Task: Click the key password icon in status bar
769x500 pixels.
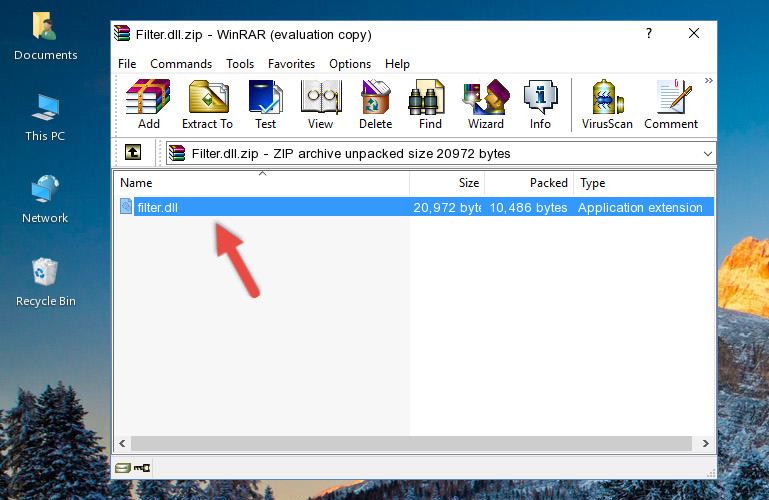Action: coord(142,468)
